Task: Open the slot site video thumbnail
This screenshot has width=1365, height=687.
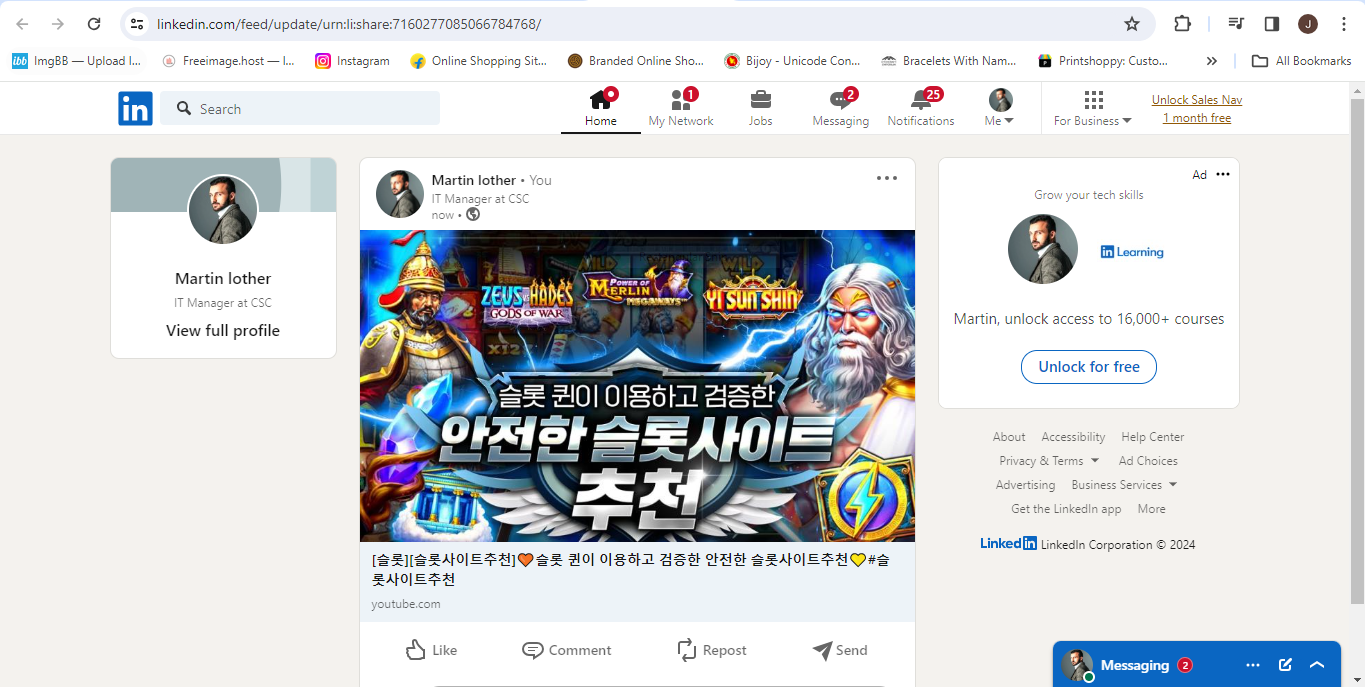Action: click(x=637, y=386)
